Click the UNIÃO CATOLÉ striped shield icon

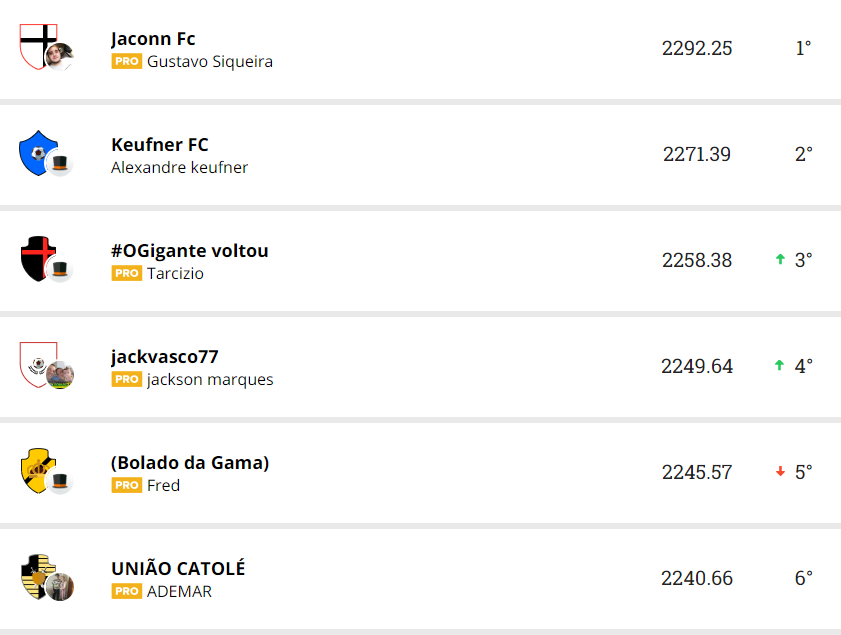coord(37,575)
